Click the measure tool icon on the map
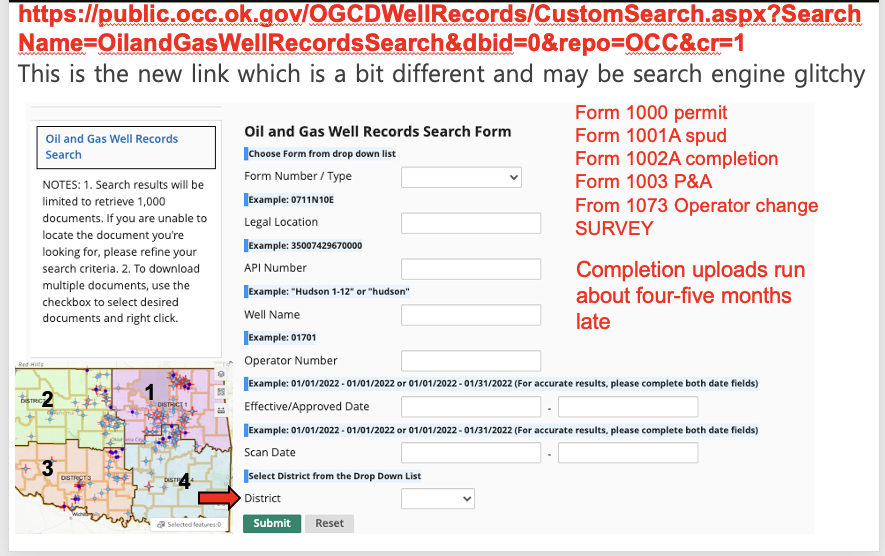The height and width of the screenshot is (556, 885). click(x=221, y=410)
